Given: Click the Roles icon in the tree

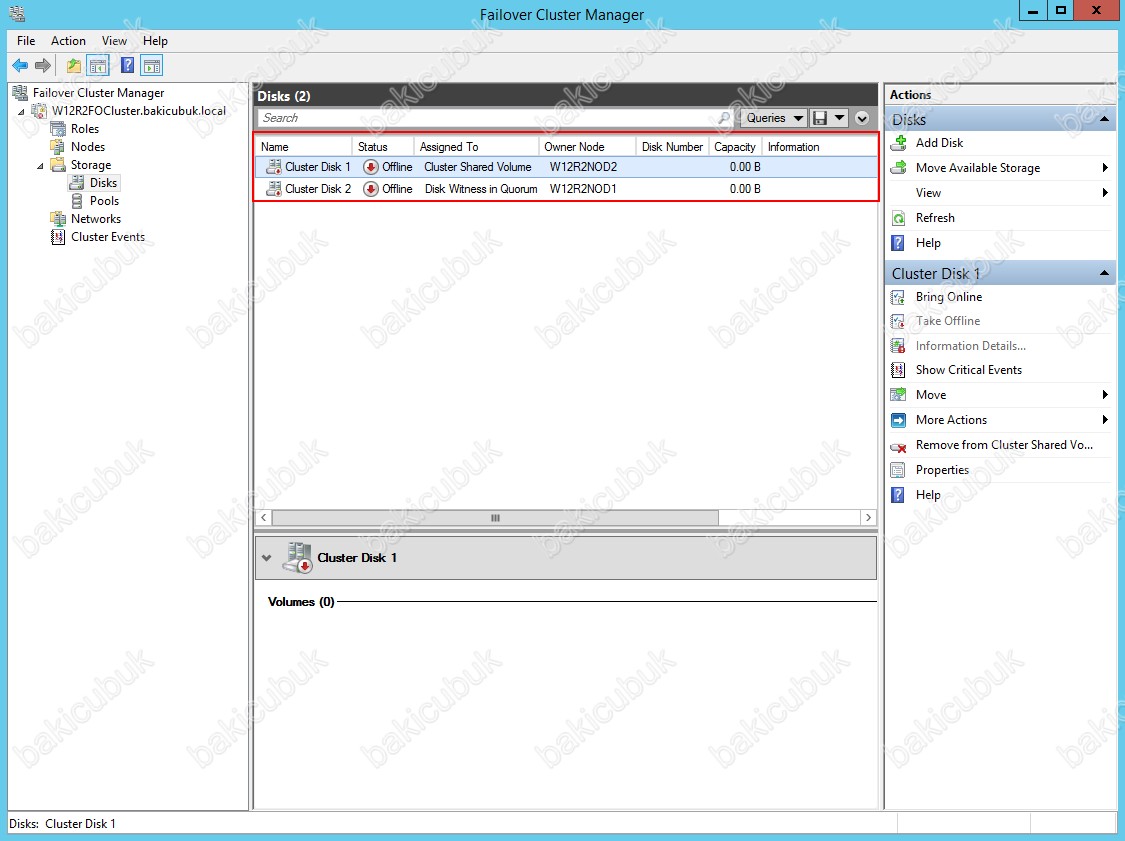Looking at the screenshot, I should 58,129.
